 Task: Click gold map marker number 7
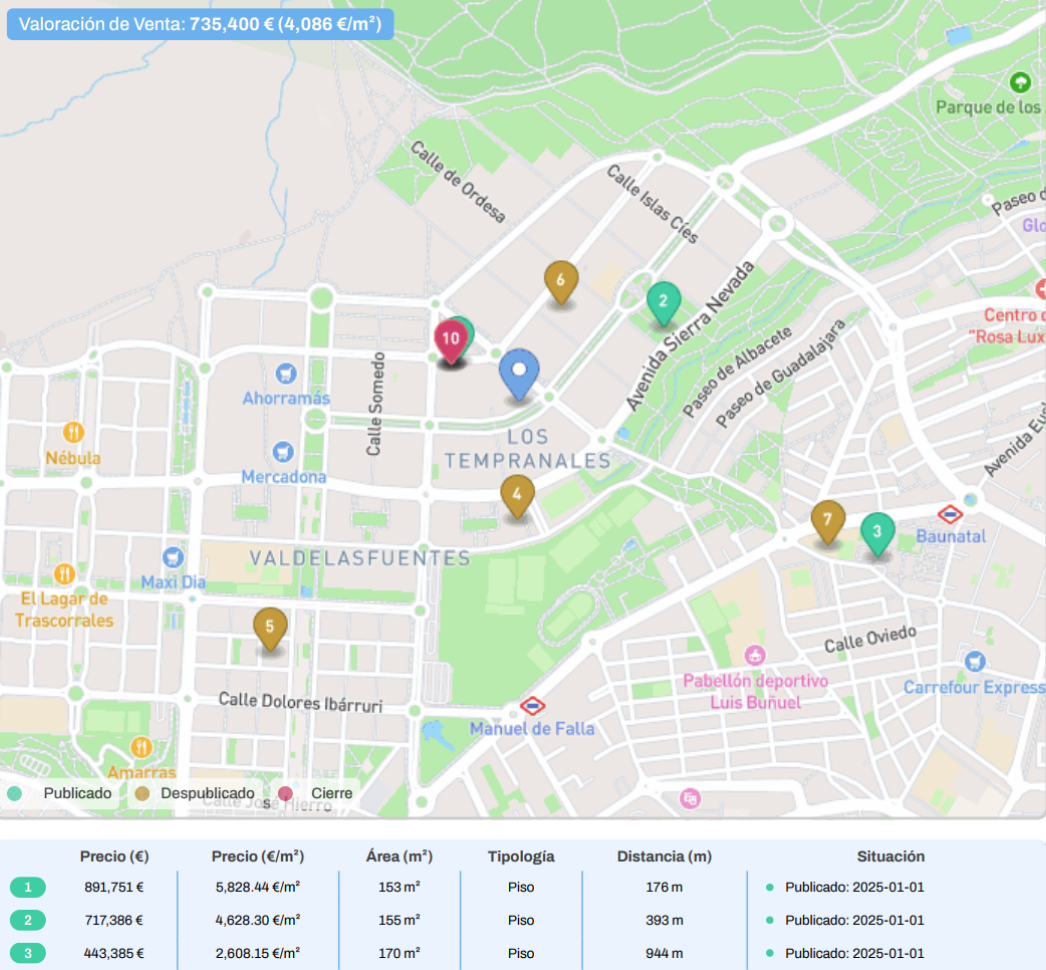(827, 520)
